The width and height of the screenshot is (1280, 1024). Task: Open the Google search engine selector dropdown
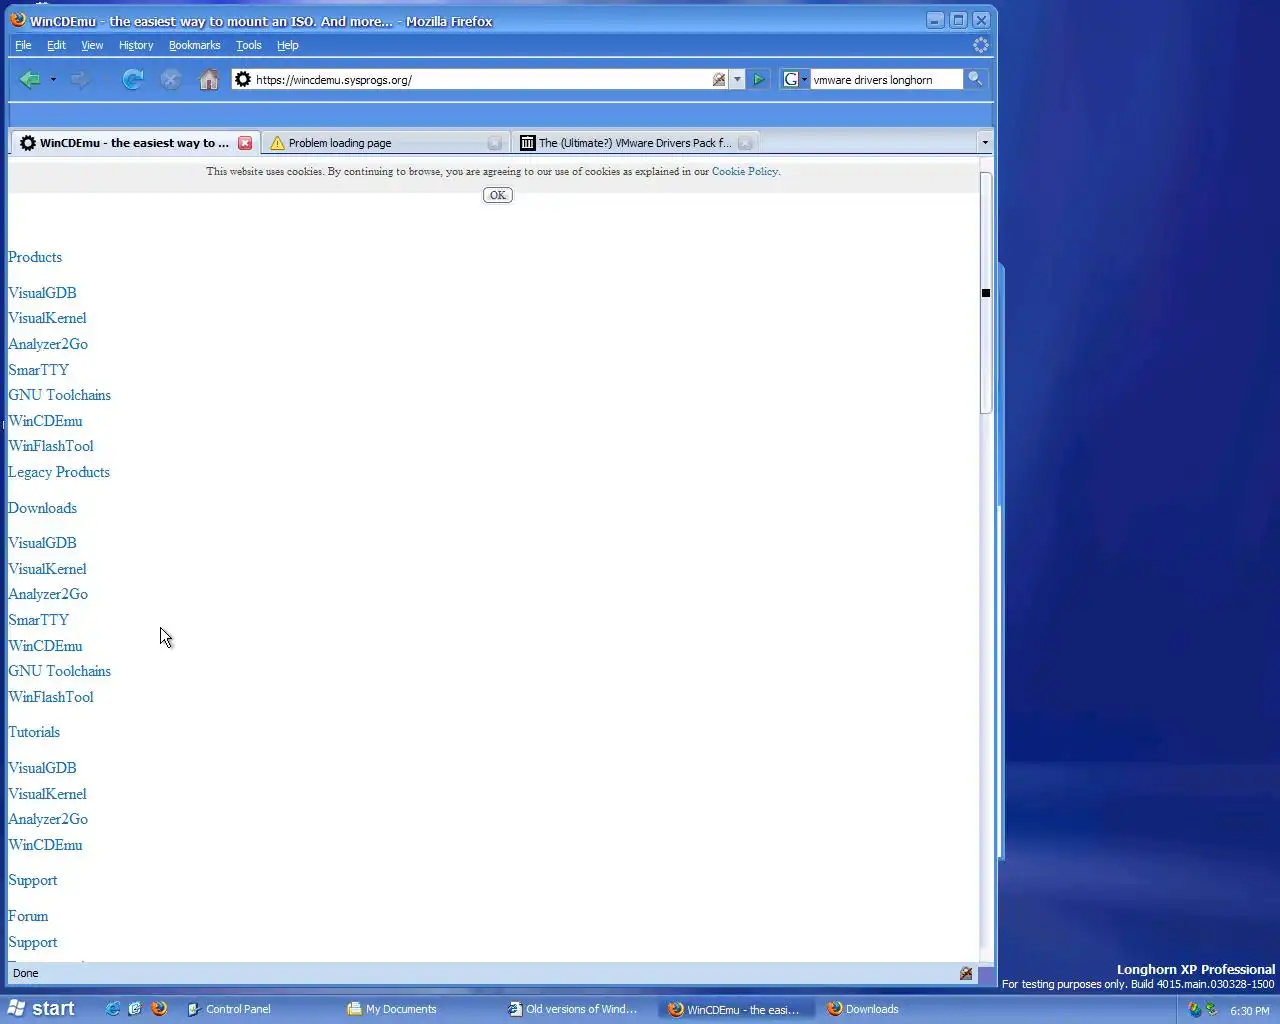[x=795, y=80]
